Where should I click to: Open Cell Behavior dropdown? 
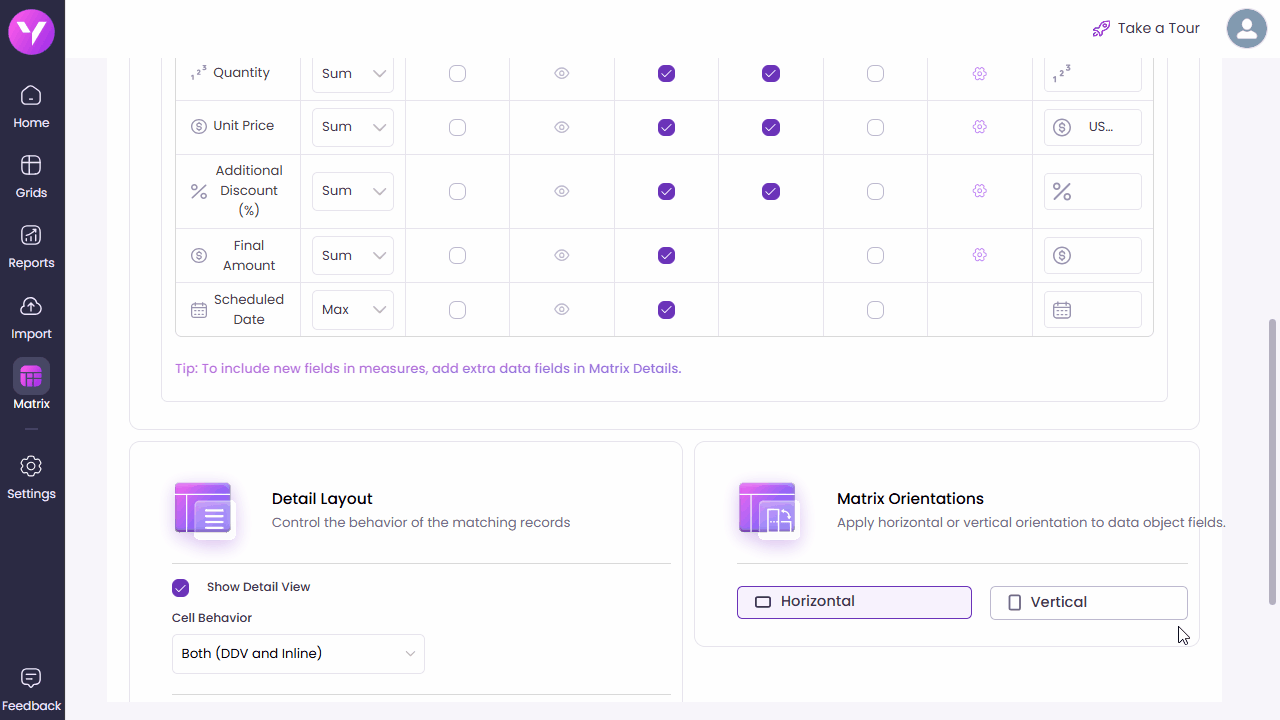[298, 654]
